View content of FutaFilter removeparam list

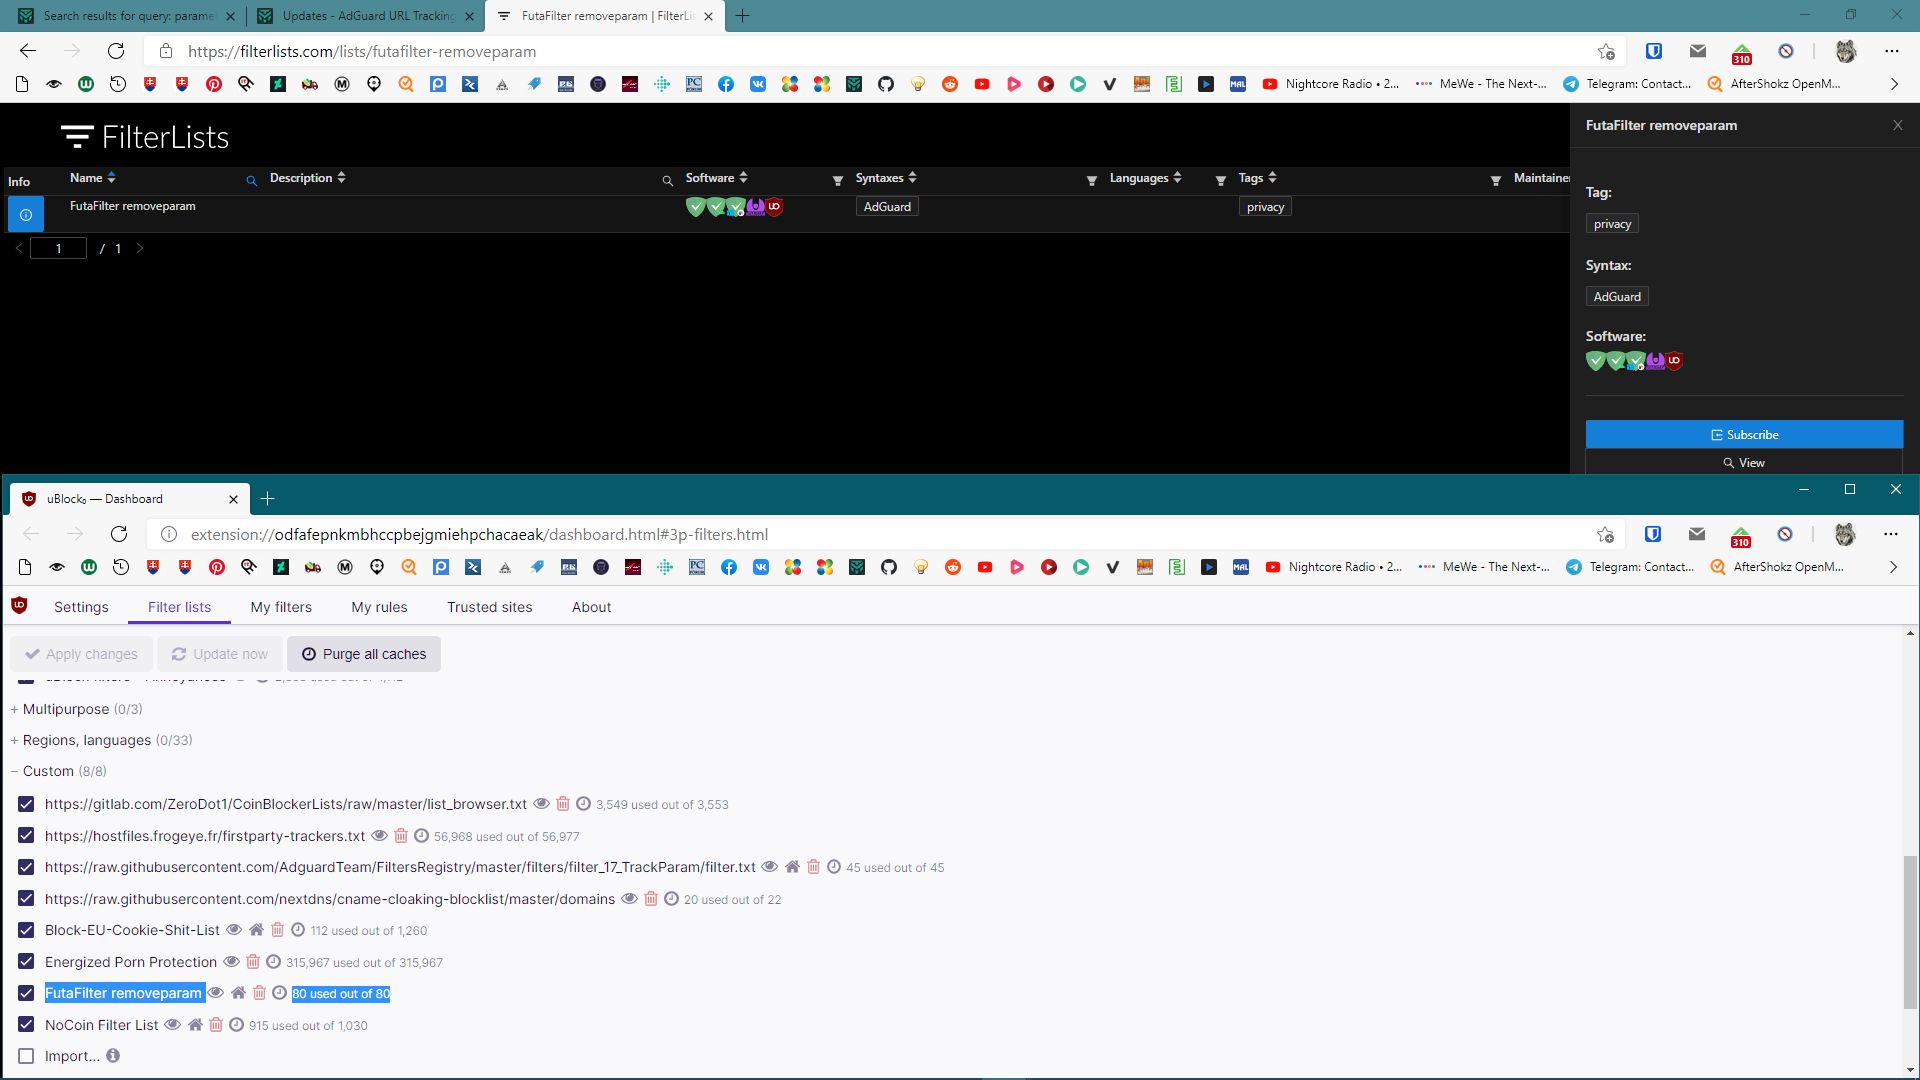(x=216, y=993)
